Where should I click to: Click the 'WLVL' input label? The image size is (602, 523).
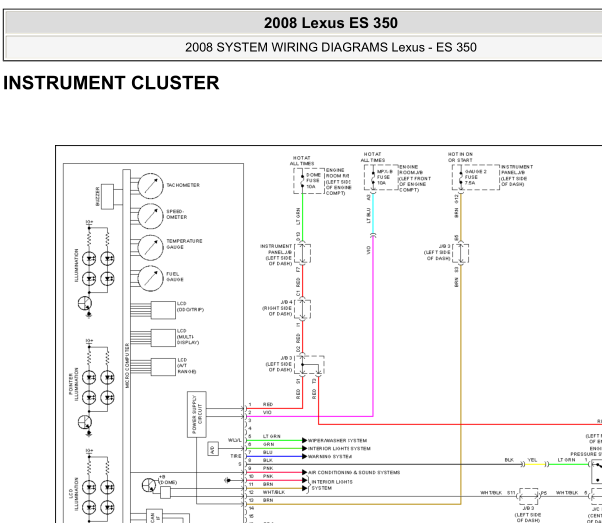235,440
